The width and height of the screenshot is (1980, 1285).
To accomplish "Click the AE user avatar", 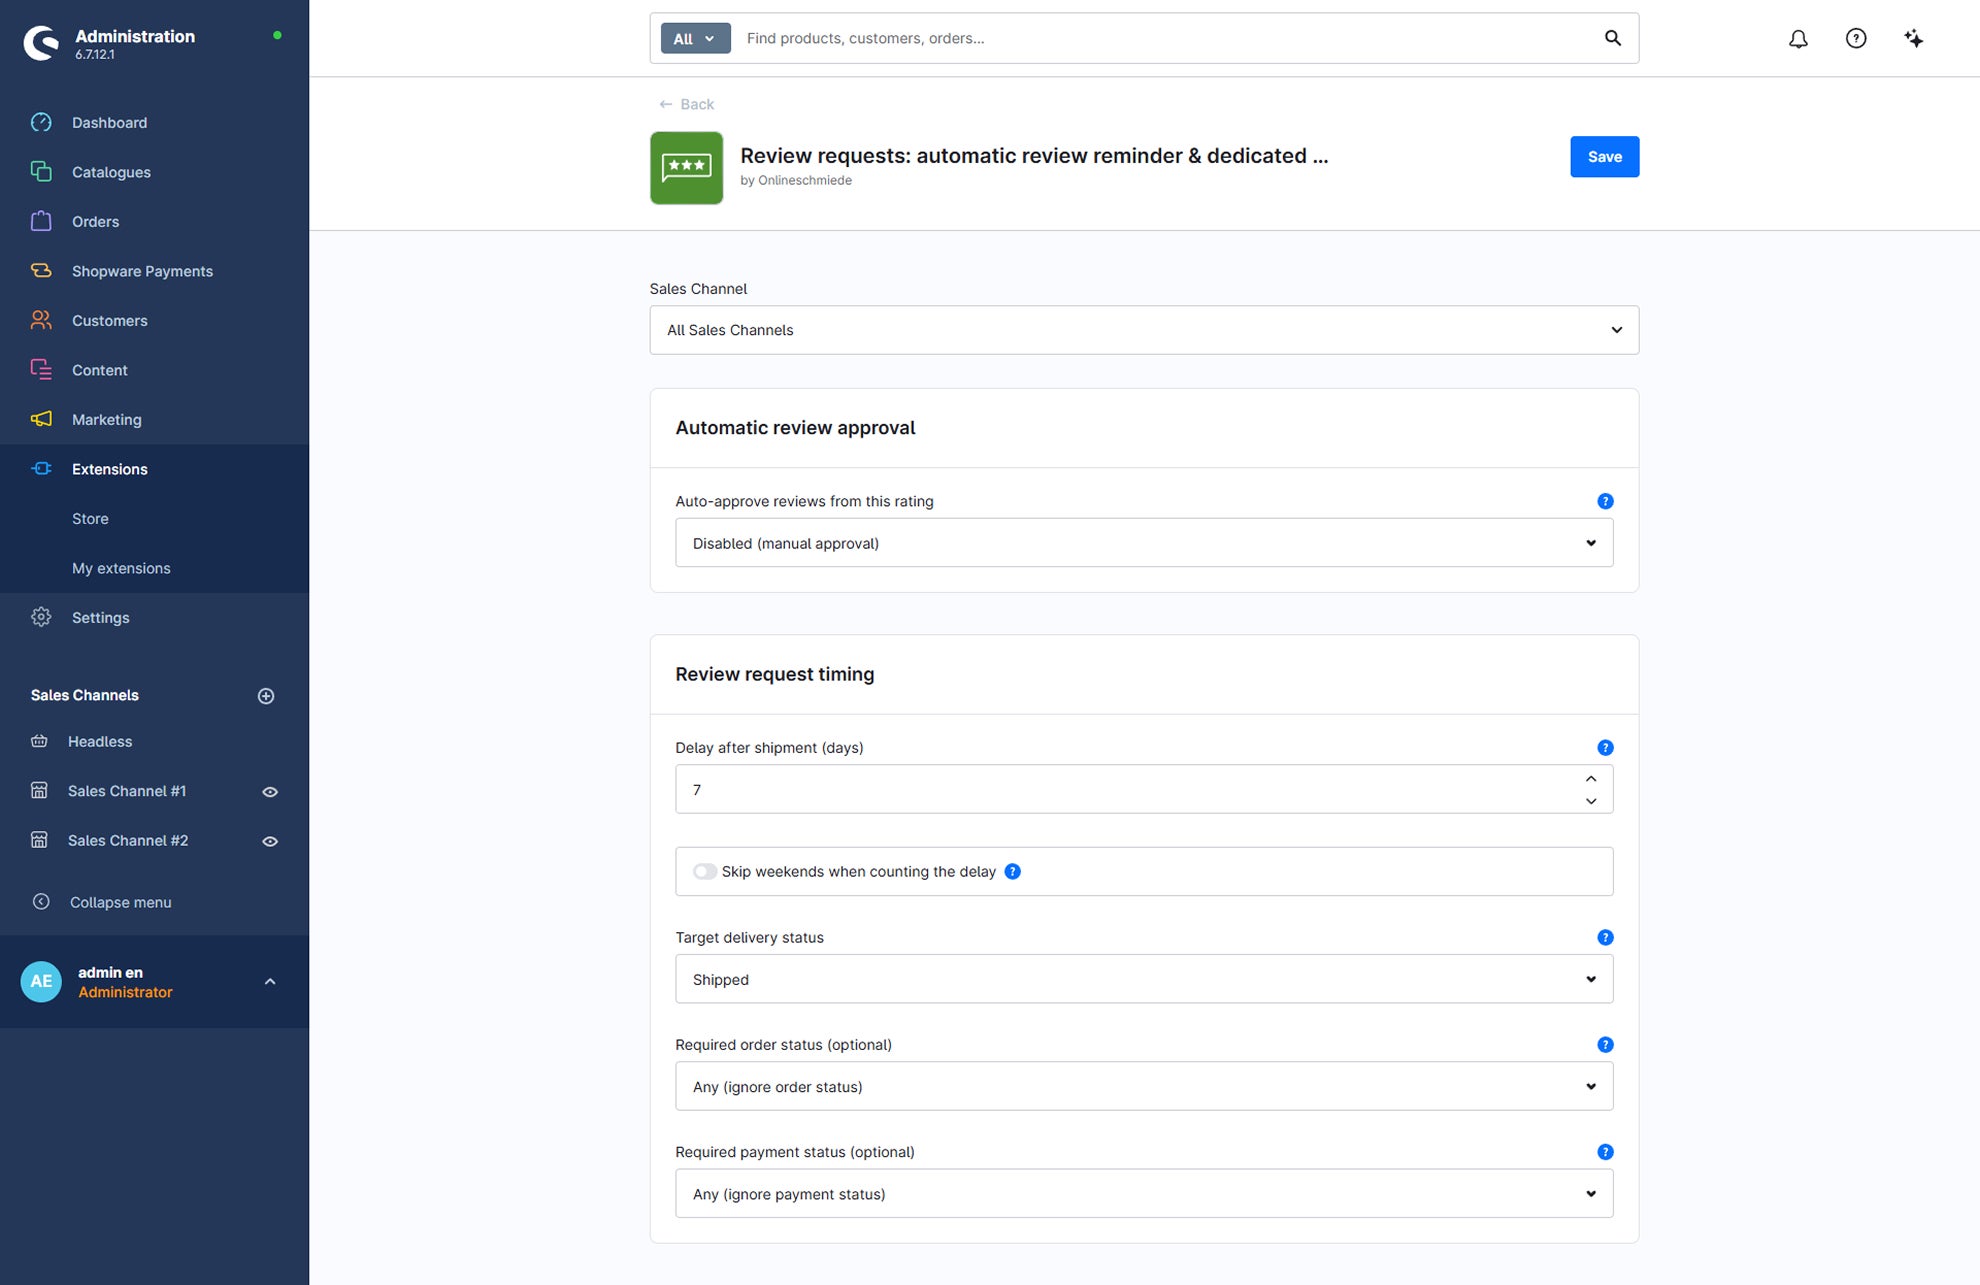I will [x=41, y=982].
